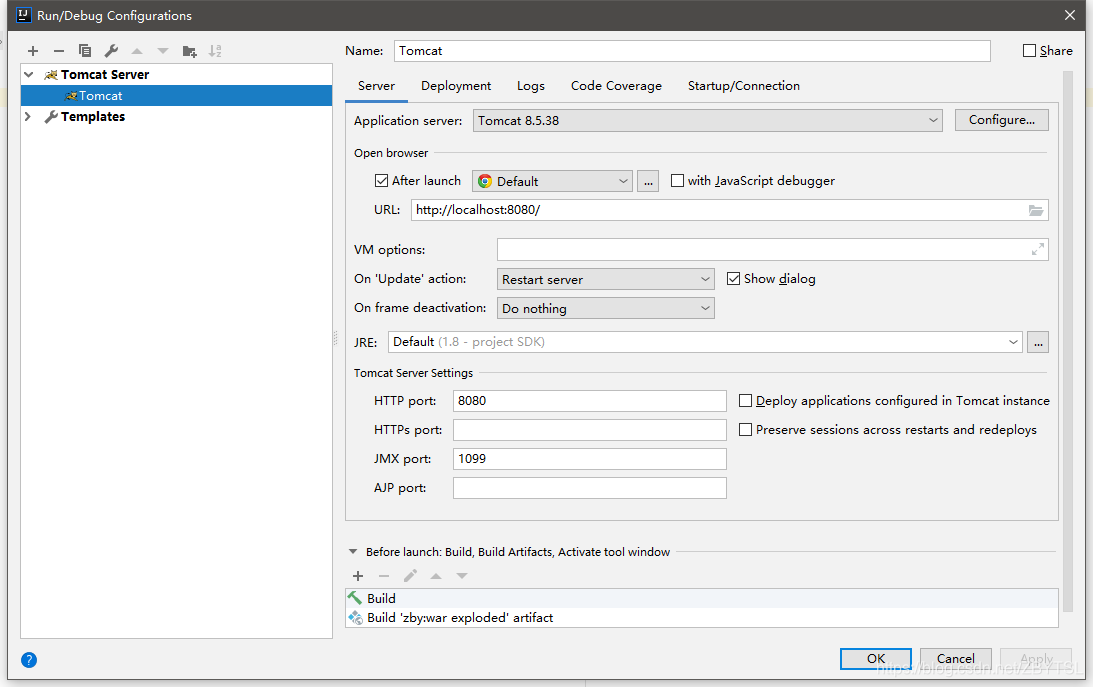1093x687 pixels.
Task: Expand Templates tree node
Action: click(29, 116)
